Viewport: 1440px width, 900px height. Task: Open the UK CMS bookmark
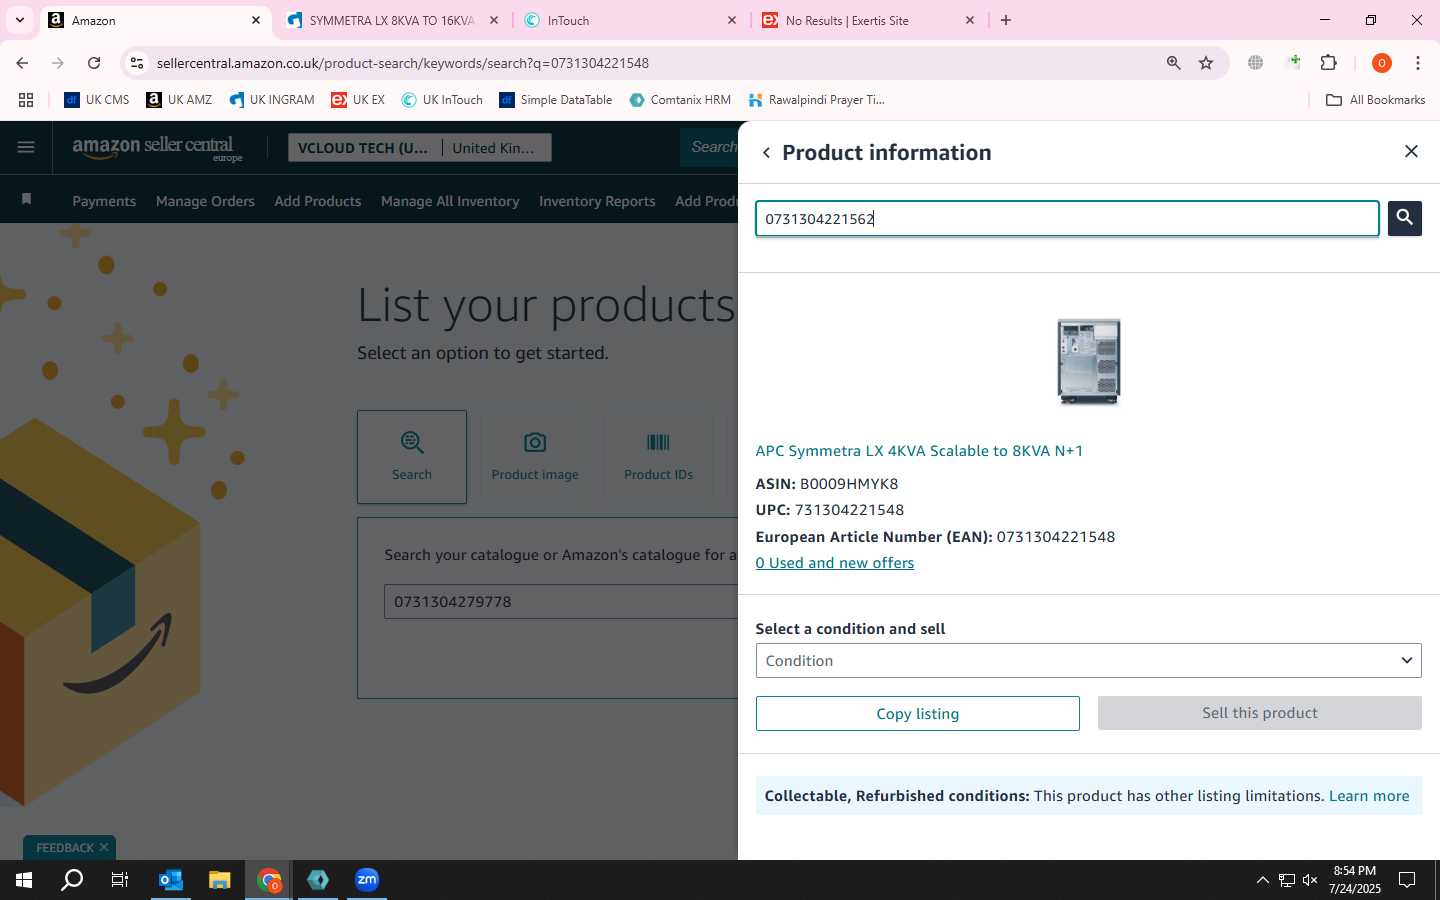[x=97, y=100]
